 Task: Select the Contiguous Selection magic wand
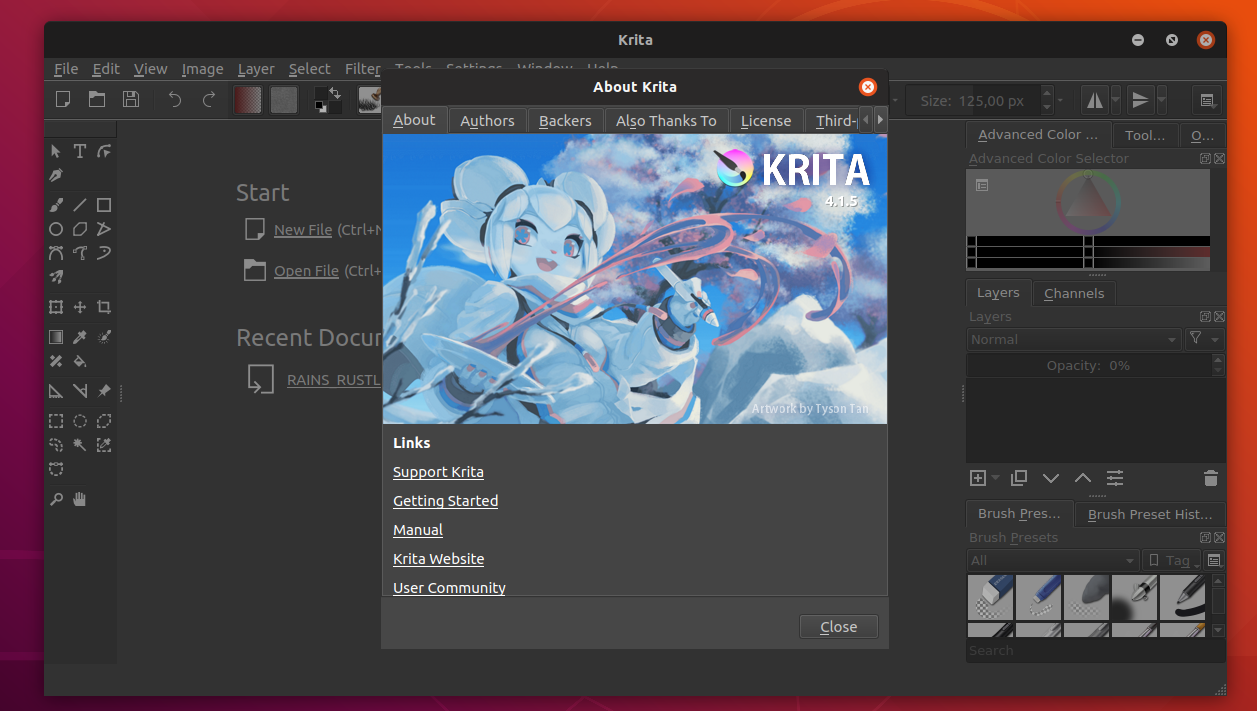point(80,445)
